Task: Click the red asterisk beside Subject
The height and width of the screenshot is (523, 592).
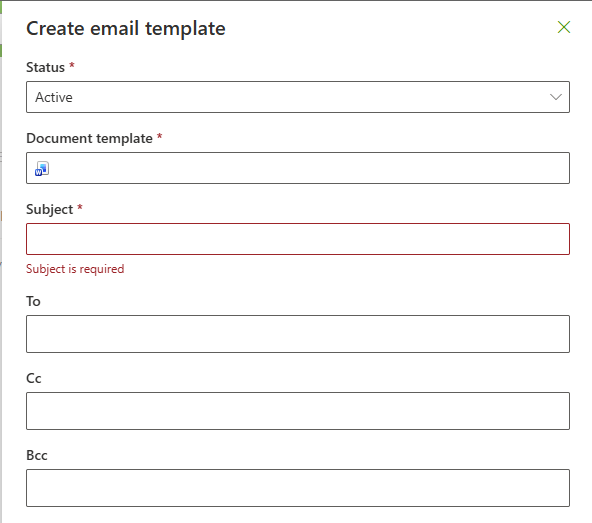Action: (x=80, y=207)
